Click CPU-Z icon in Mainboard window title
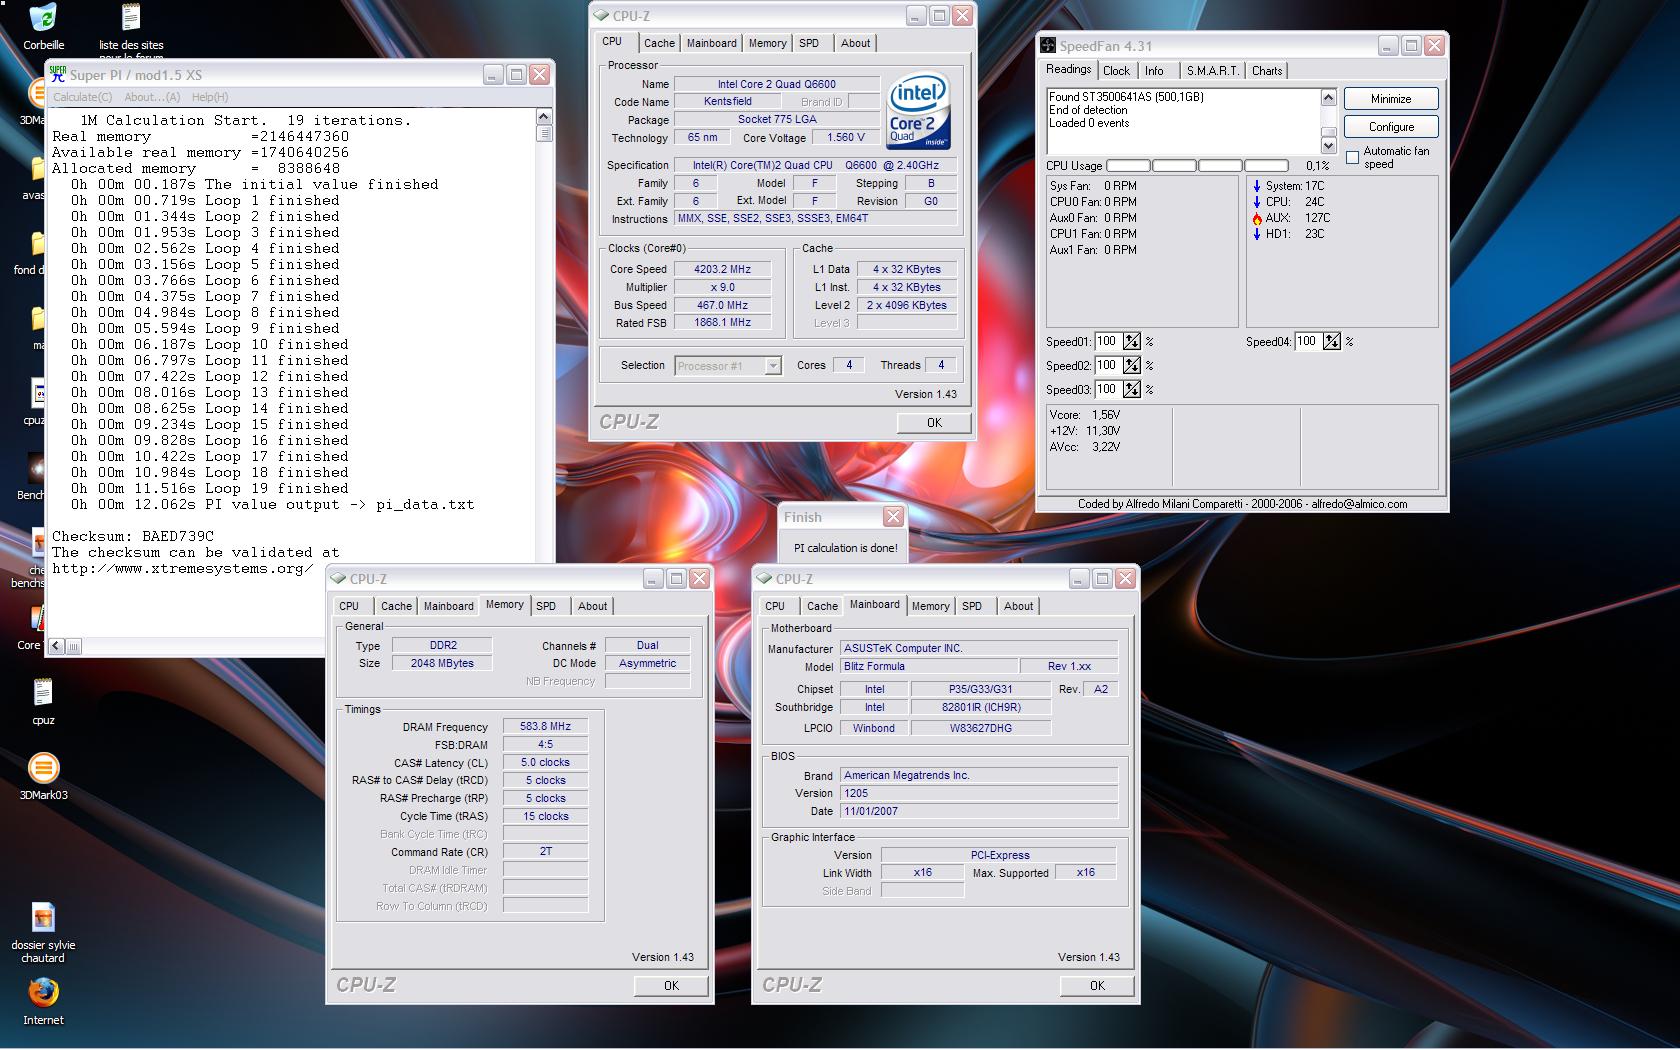1680x1050 pixels. point(764,579)
